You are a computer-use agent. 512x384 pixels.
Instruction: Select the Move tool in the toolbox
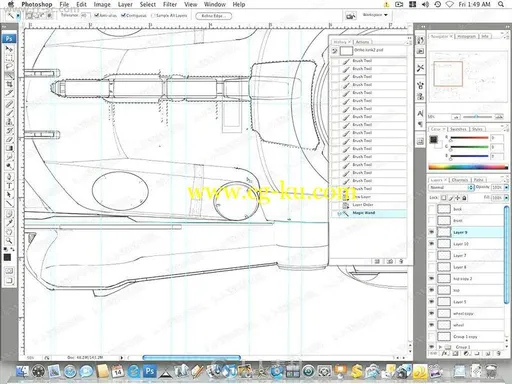(9, 49)
